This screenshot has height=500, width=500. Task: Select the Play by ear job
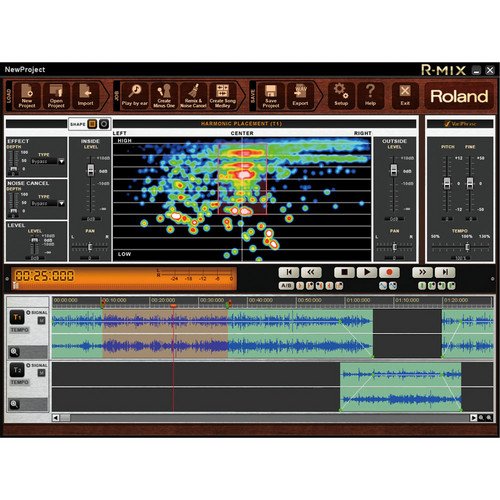(x=135, y=96)
